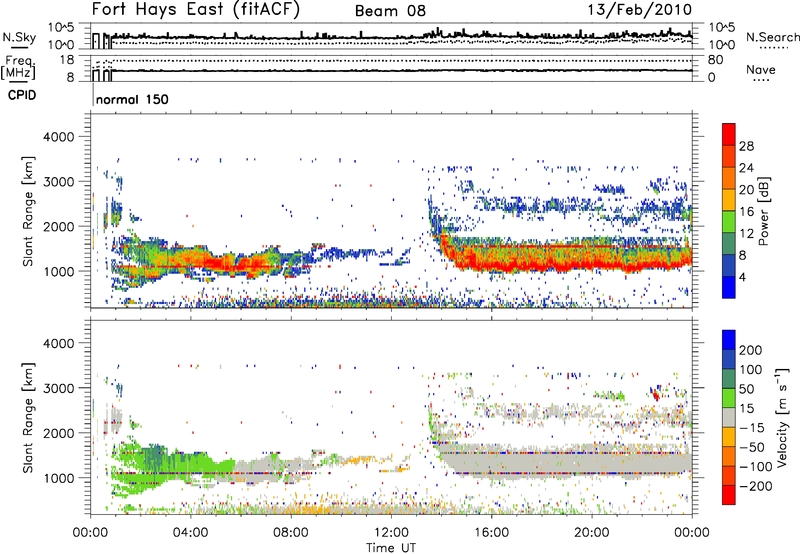
Task: Click the 'Freq. [MHz]' axis label
Action: click(x=18, y=68)
